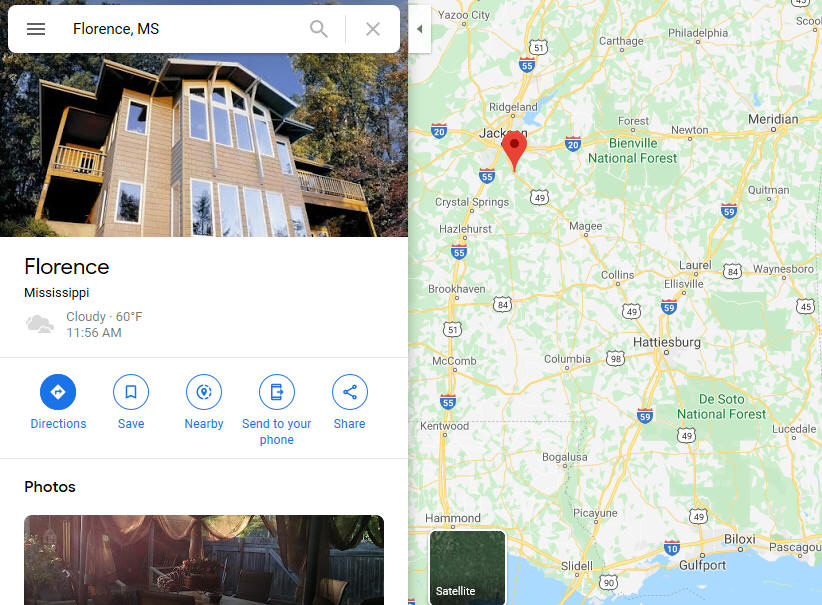Viewport: 822px width, 605px height.
Task: Click the De Soto National Forest label
Action: click(721, 406)
